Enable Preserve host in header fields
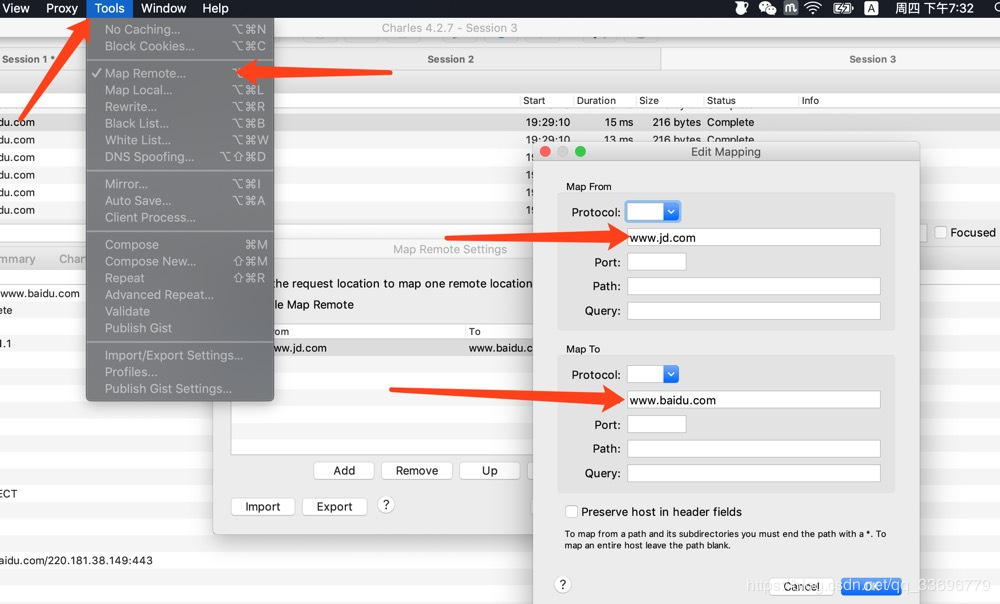The image size is (1000, 604). 571,512
